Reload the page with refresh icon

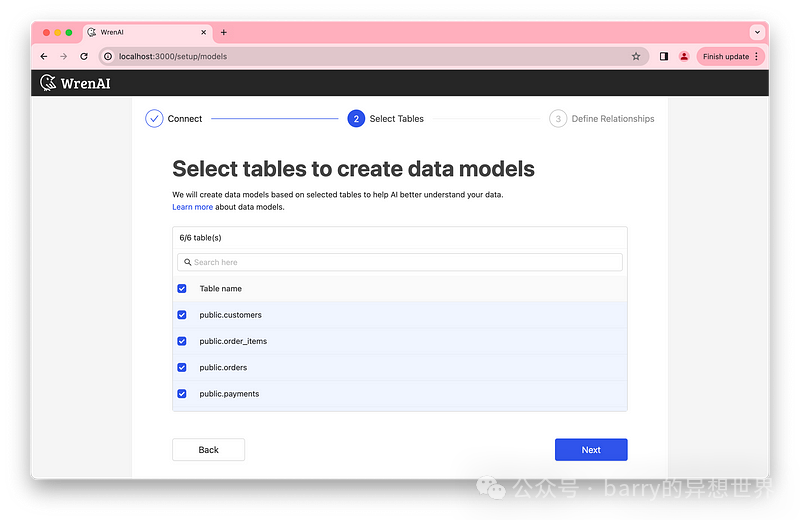tap(84, 57)
